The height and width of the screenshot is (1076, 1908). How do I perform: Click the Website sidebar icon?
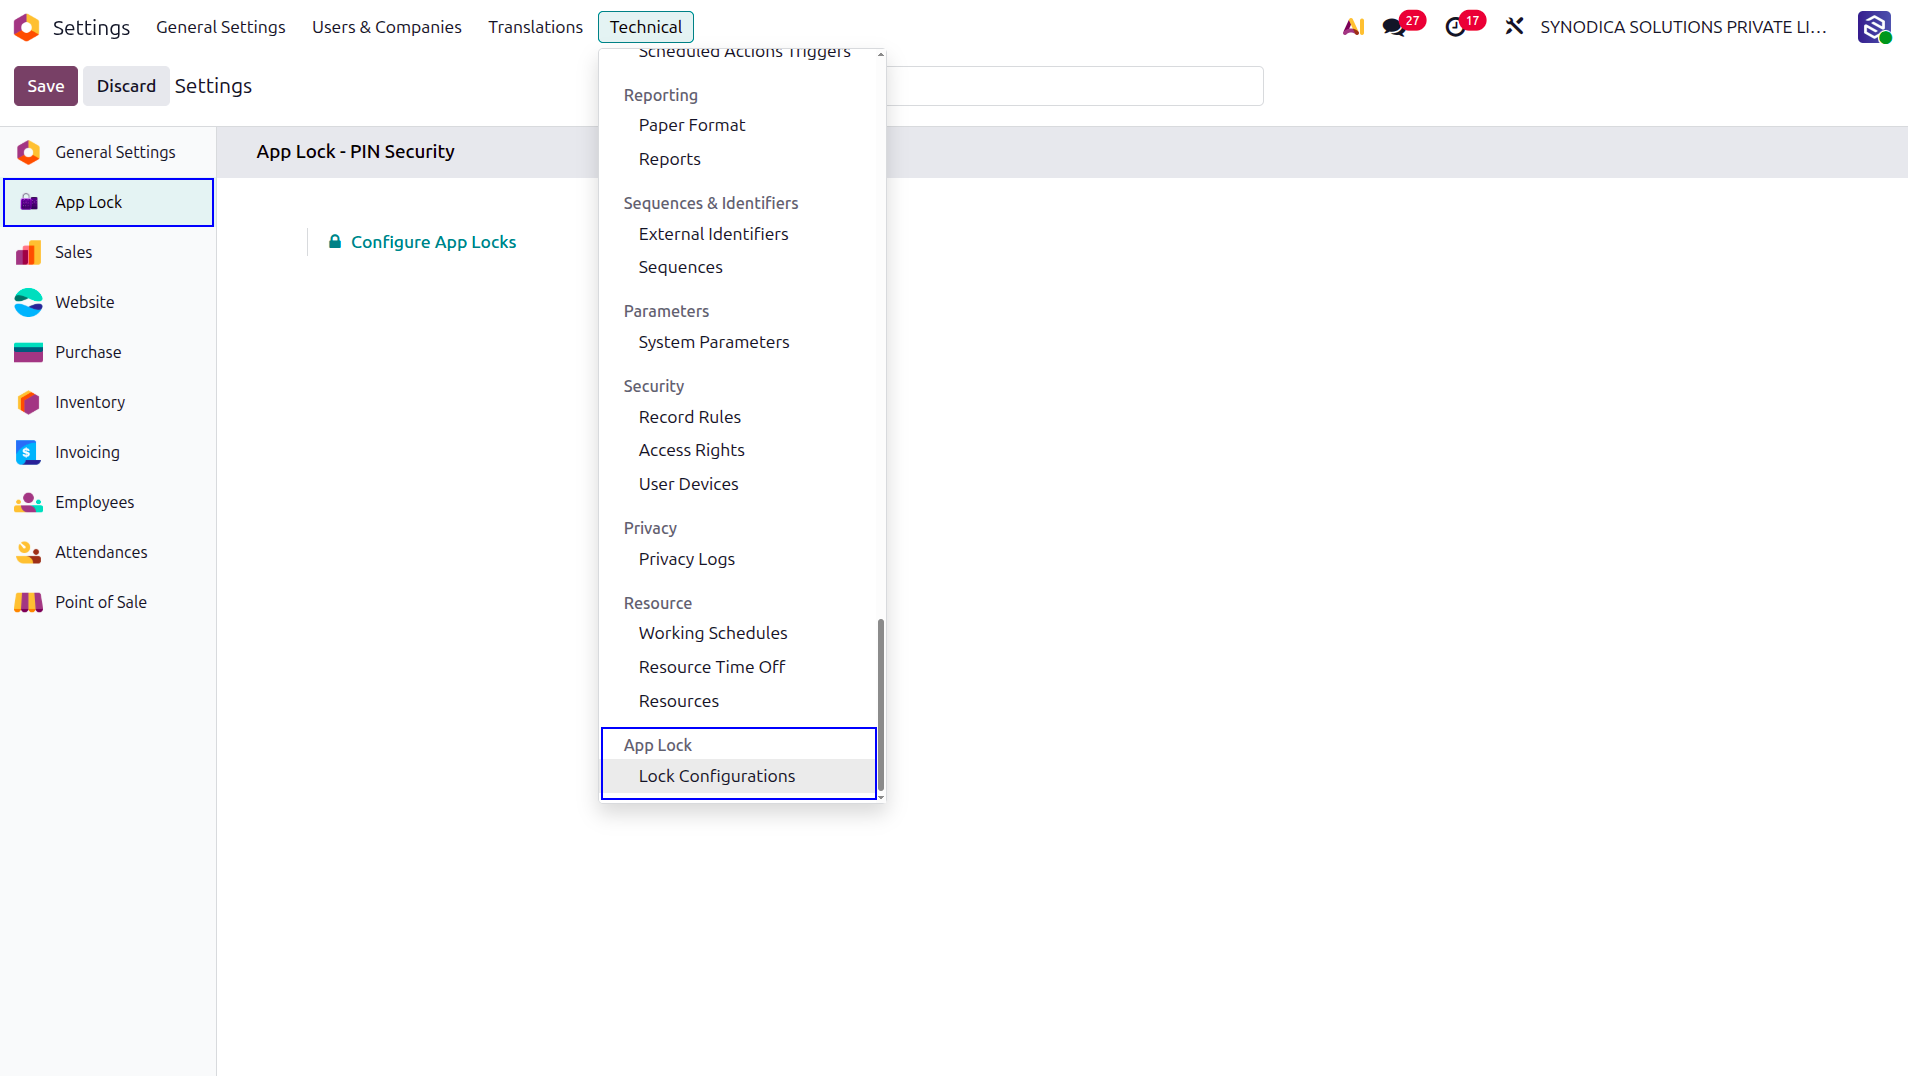coord(28,302)
